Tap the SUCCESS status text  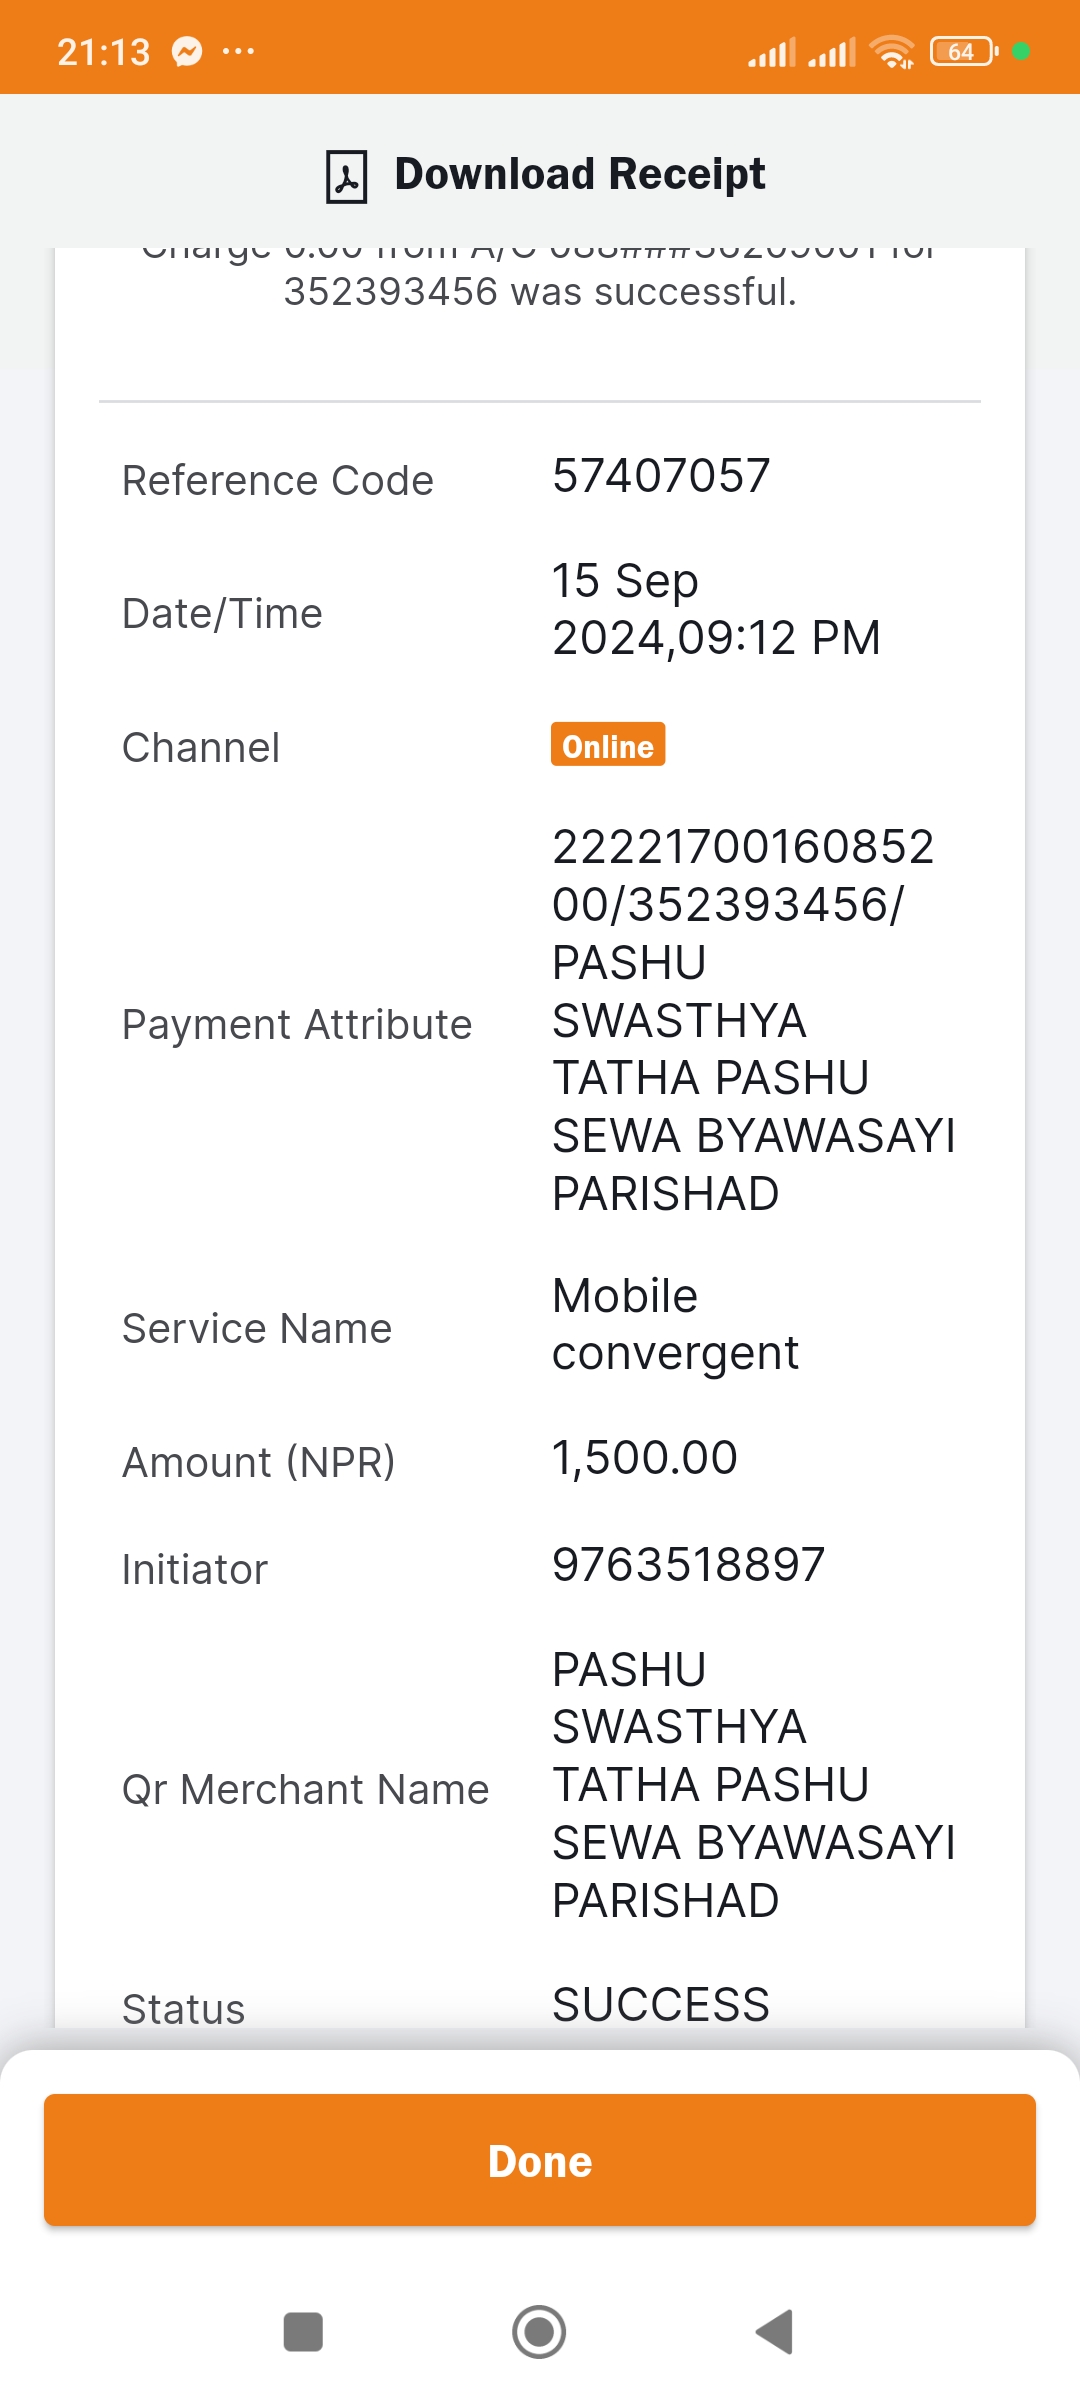click(x=661, y=2004)
